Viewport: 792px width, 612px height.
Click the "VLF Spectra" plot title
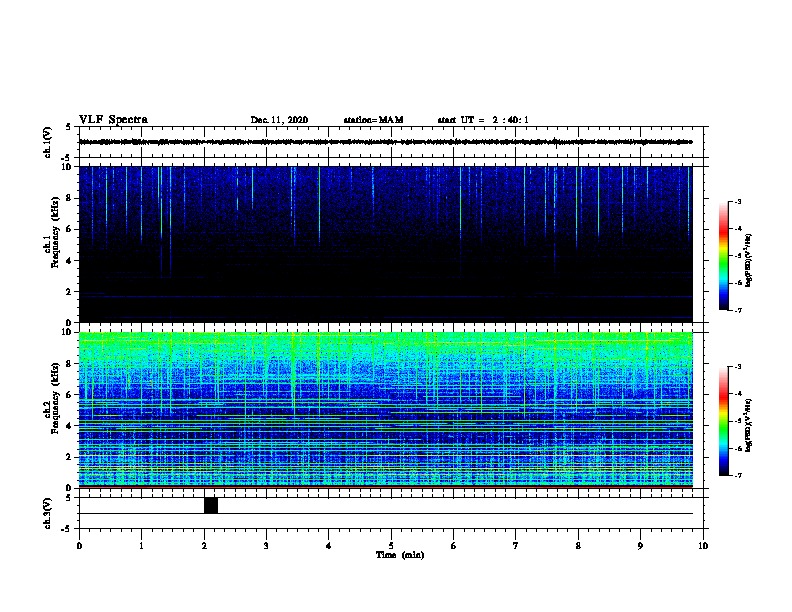(113, 120)
